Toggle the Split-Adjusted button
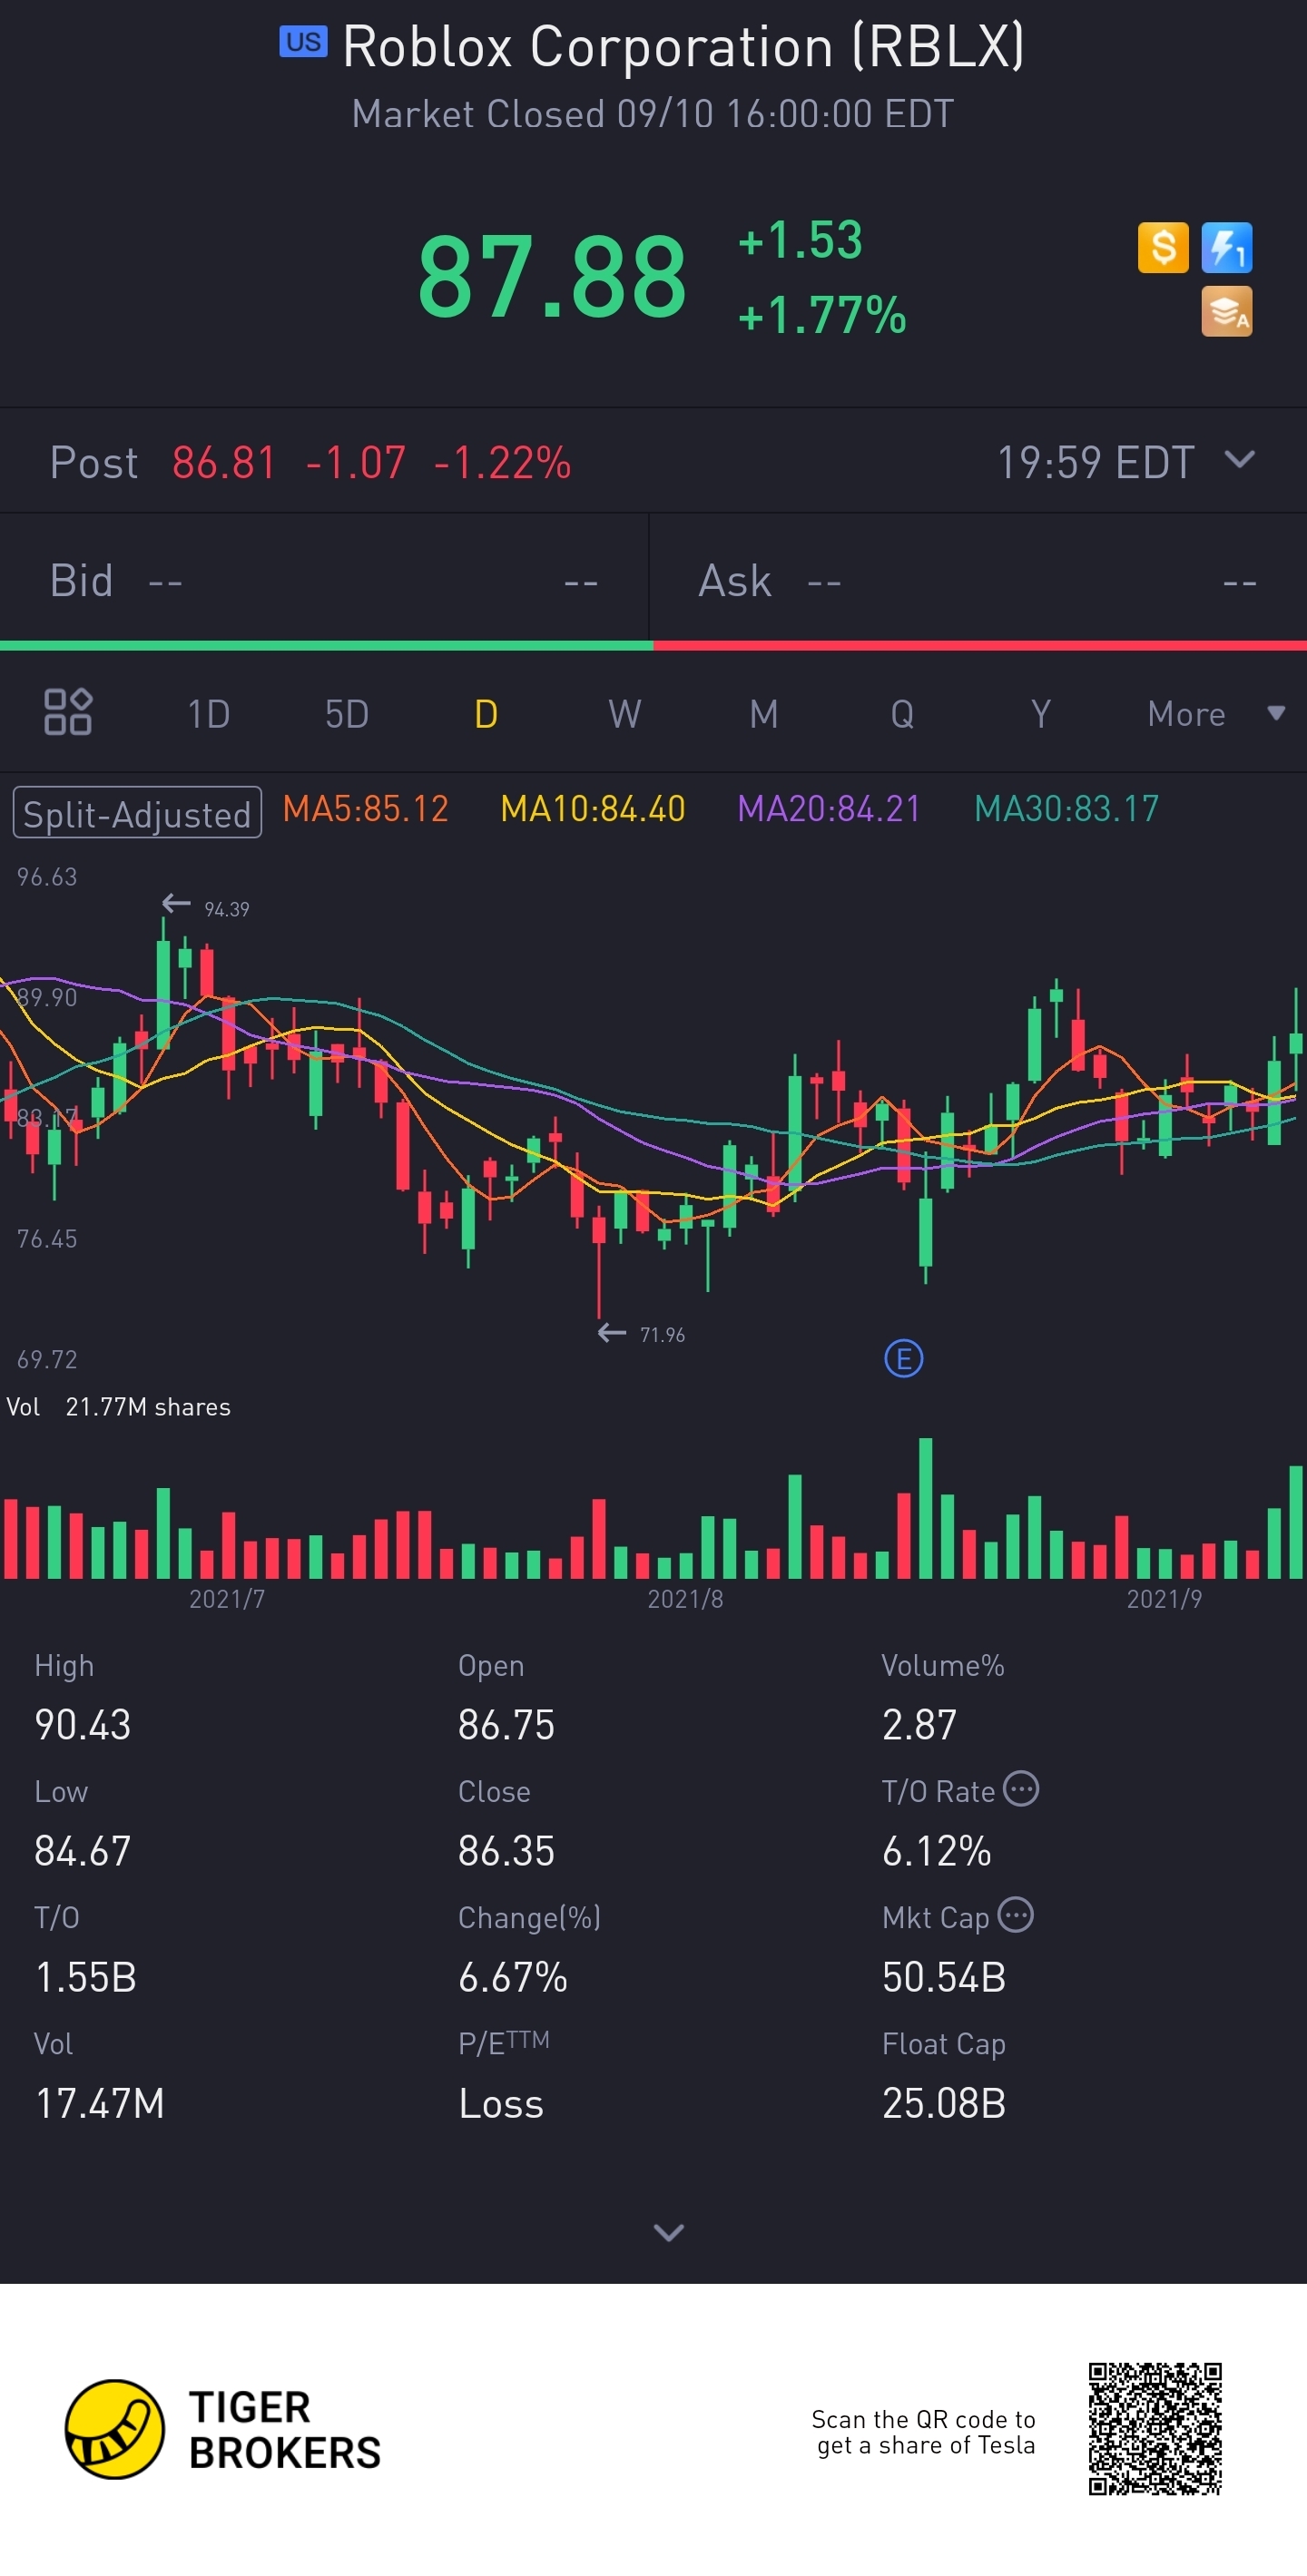This screenshot has width=1307, height=2576. [137, 812]
